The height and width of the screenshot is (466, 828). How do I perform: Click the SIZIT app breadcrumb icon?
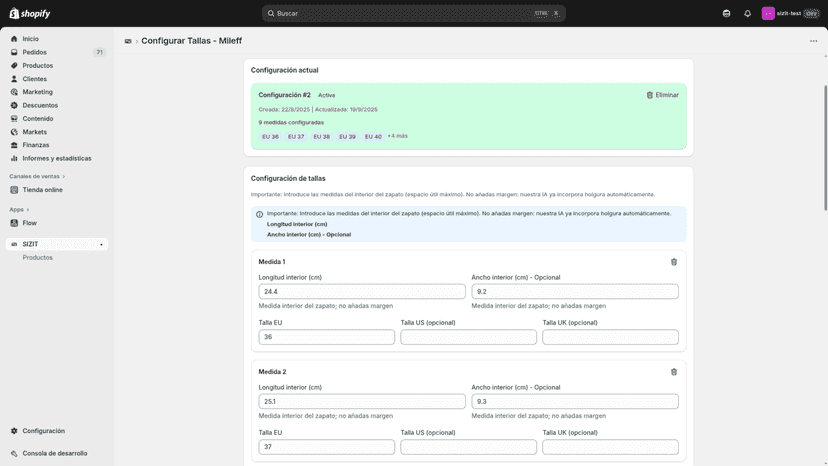(128, 41)
